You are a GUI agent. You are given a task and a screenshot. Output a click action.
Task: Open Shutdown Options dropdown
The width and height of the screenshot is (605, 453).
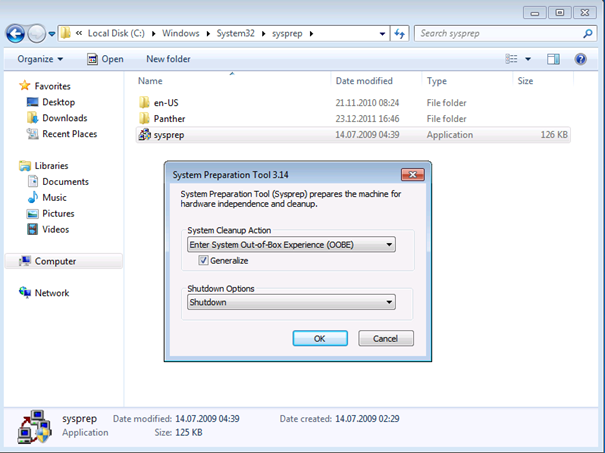coord(291,302)
